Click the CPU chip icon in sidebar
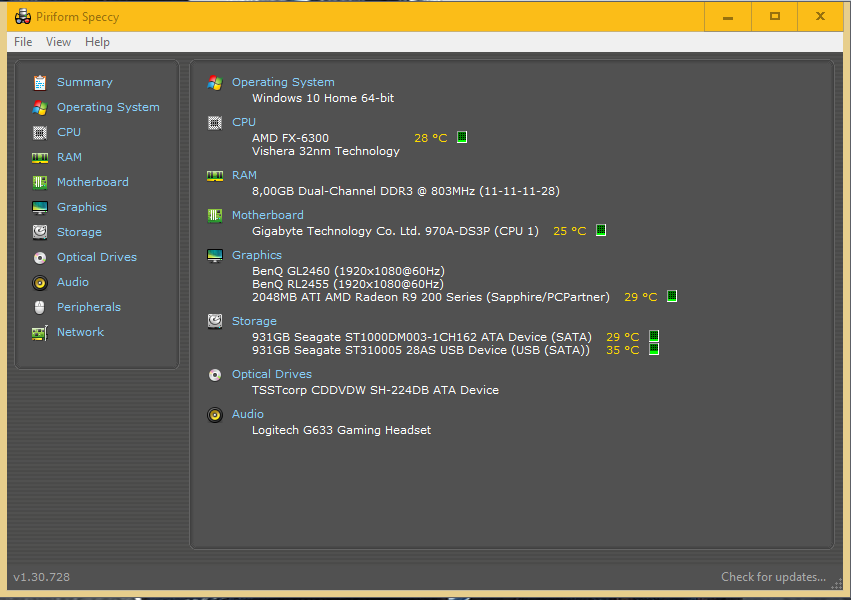 40,132
